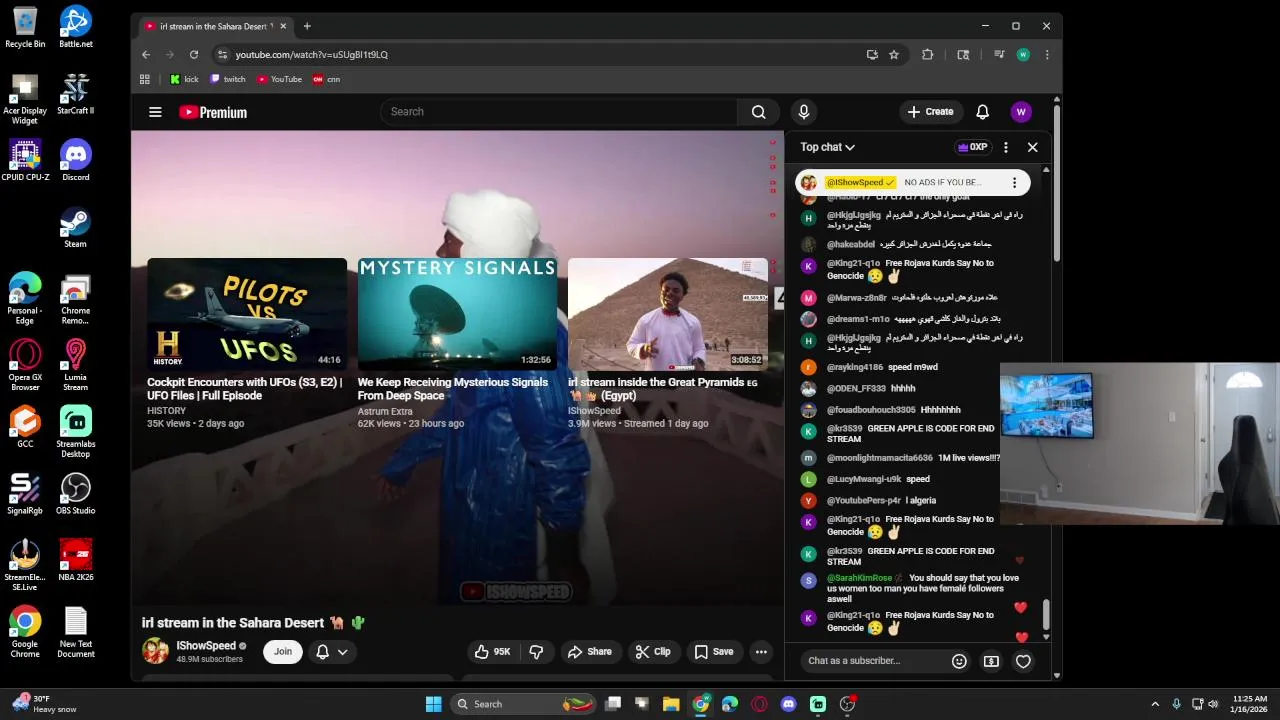
Task: Reload the YouTube page
Action: coord(194,55)
